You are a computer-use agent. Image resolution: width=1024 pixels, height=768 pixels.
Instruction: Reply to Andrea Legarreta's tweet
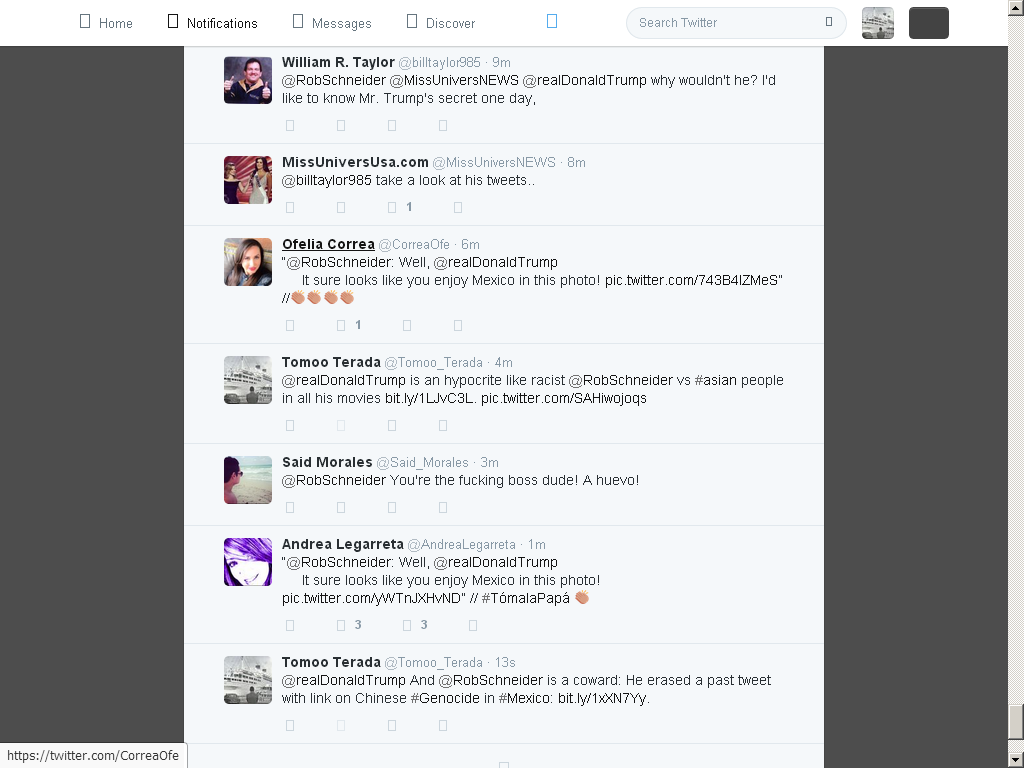click(290, 626)
